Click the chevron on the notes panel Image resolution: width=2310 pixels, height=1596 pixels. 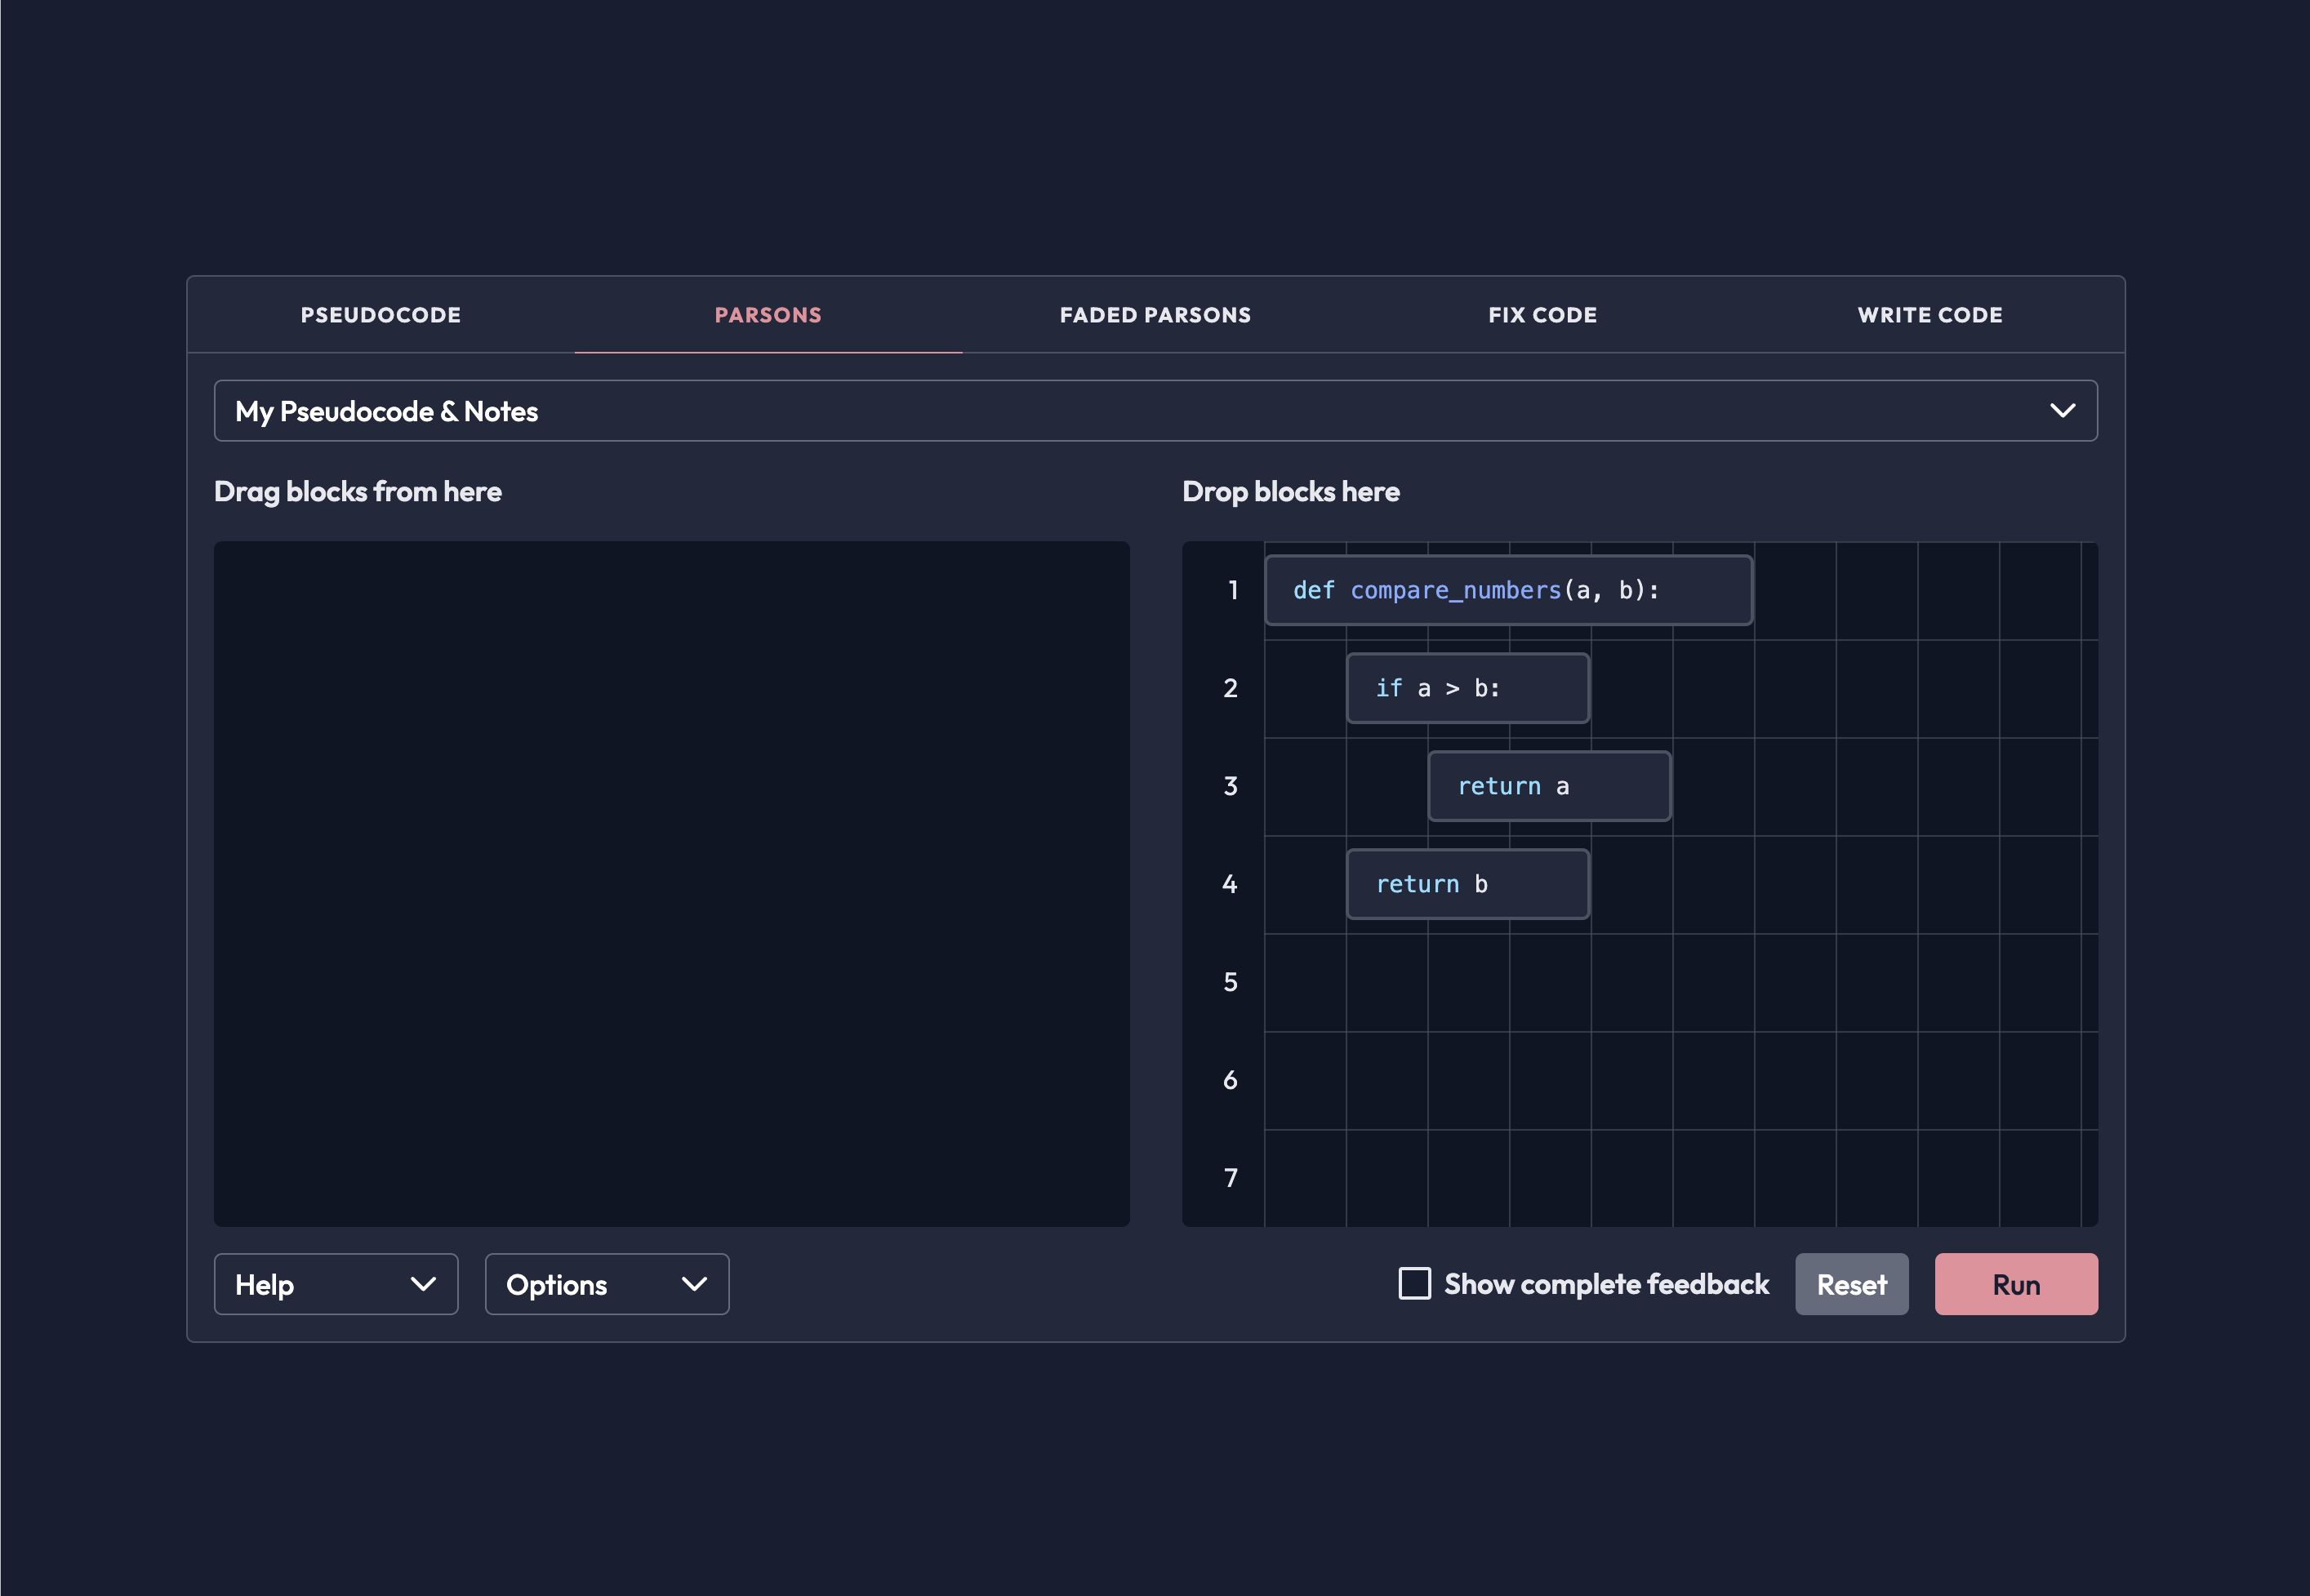point(2062,411)
